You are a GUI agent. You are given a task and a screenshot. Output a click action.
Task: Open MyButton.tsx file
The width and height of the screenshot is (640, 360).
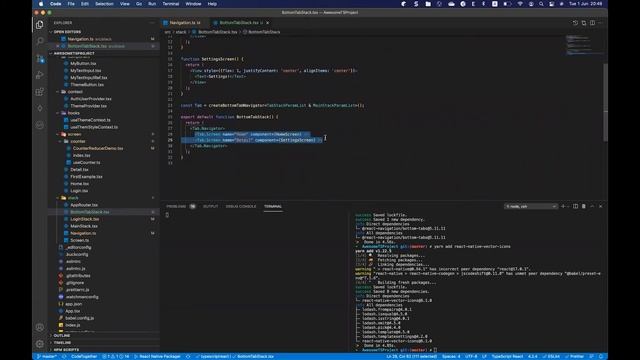click(83, 64)
